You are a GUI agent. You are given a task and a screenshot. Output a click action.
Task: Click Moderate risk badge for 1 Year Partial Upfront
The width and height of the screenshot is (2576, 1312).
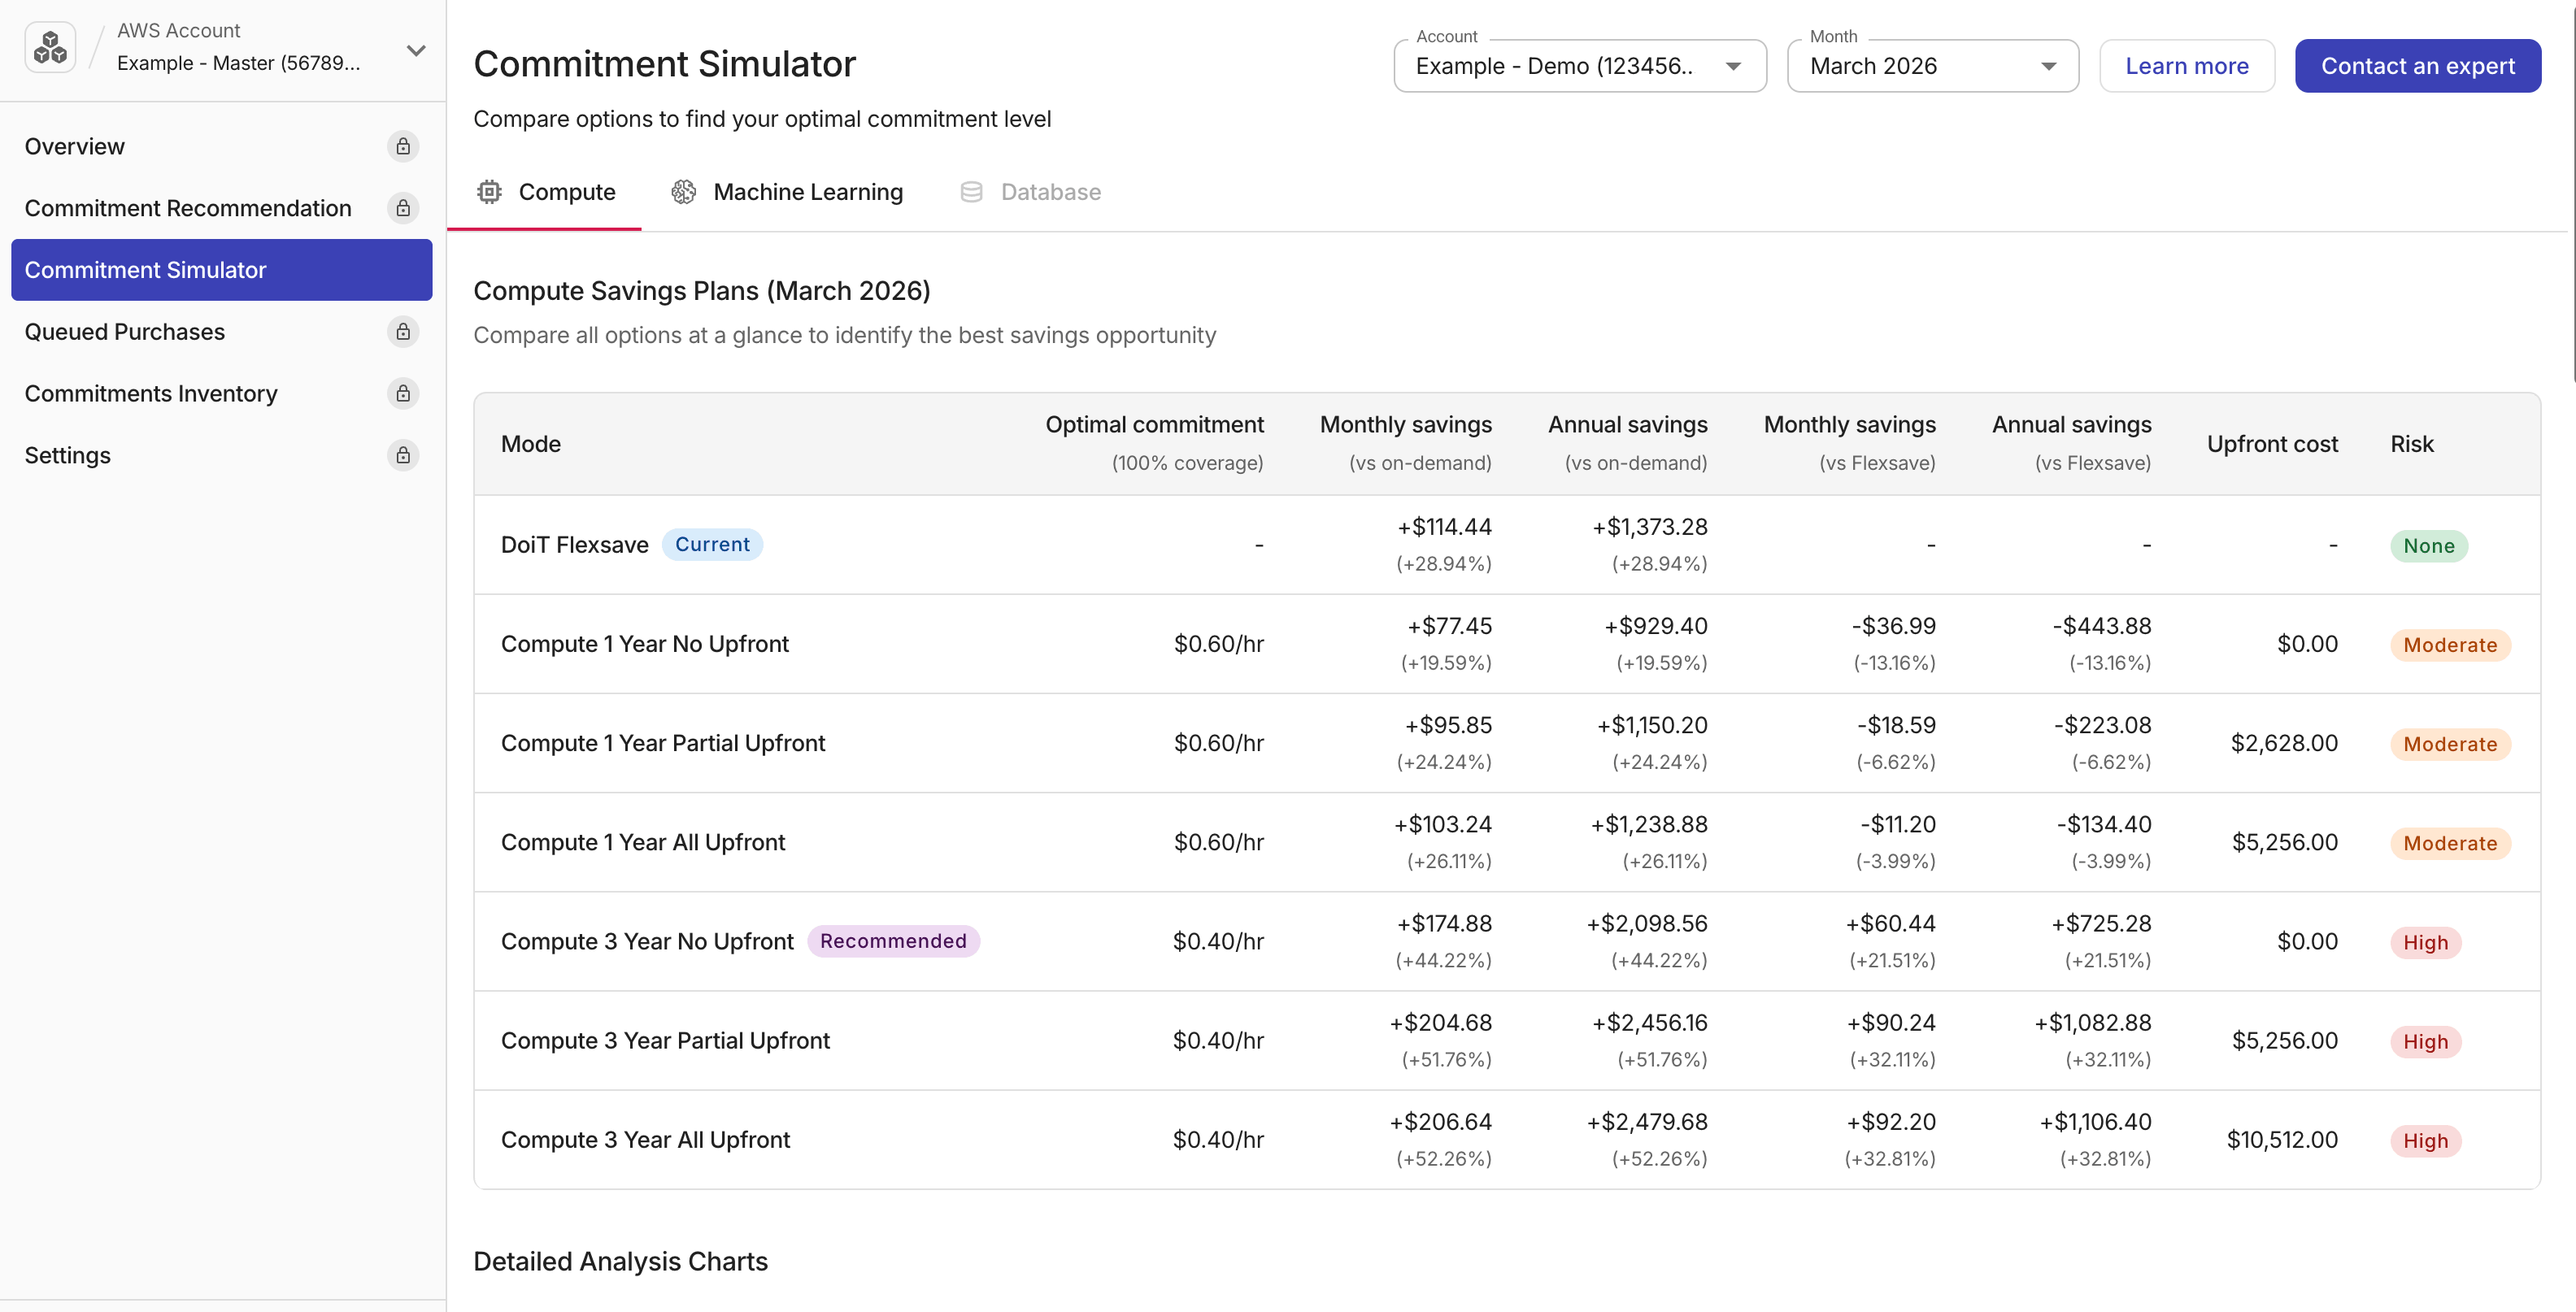click(x=2450, y=744)
